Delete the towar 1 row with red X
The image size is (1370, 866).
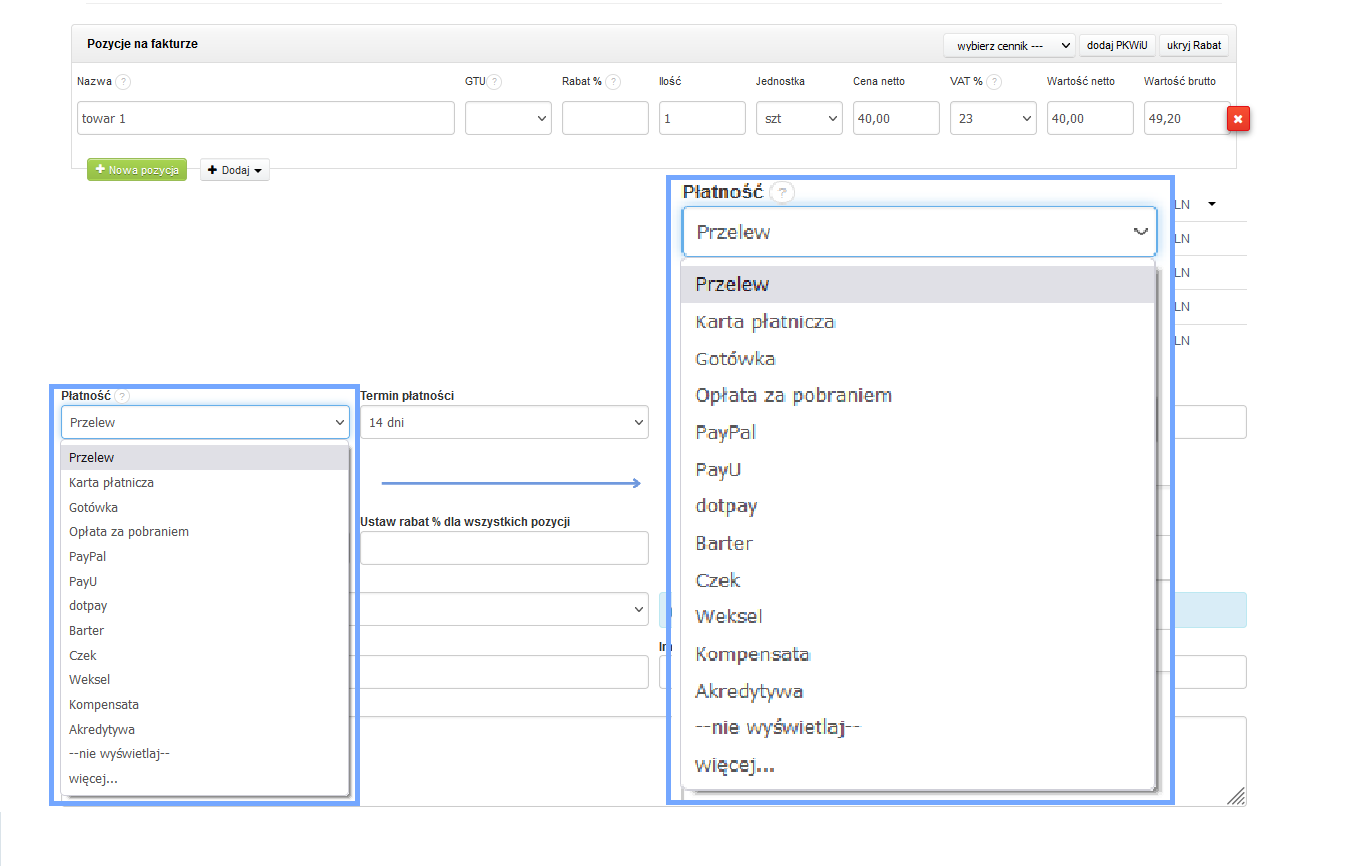pos(1238,119)
